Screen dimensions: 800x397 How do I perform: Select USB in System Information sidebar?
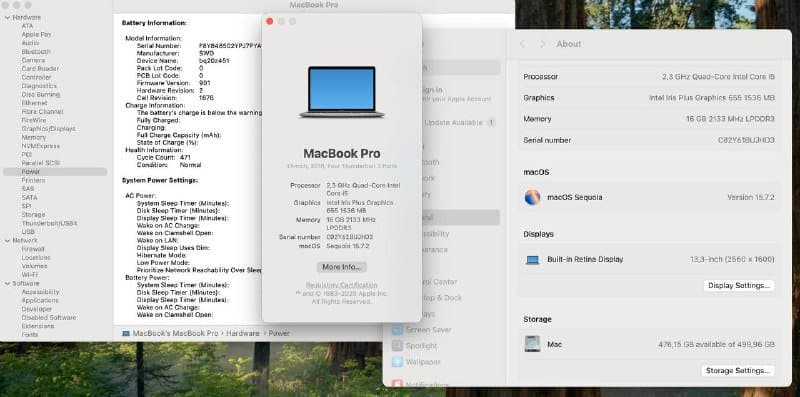click(28, 232)
